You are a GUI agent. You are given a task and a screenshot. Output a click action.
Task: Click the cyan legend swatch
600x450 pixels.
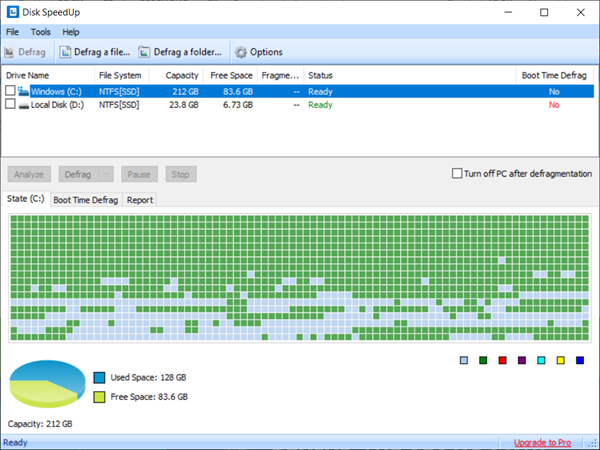pyautogui.click(x=541, y=360)
